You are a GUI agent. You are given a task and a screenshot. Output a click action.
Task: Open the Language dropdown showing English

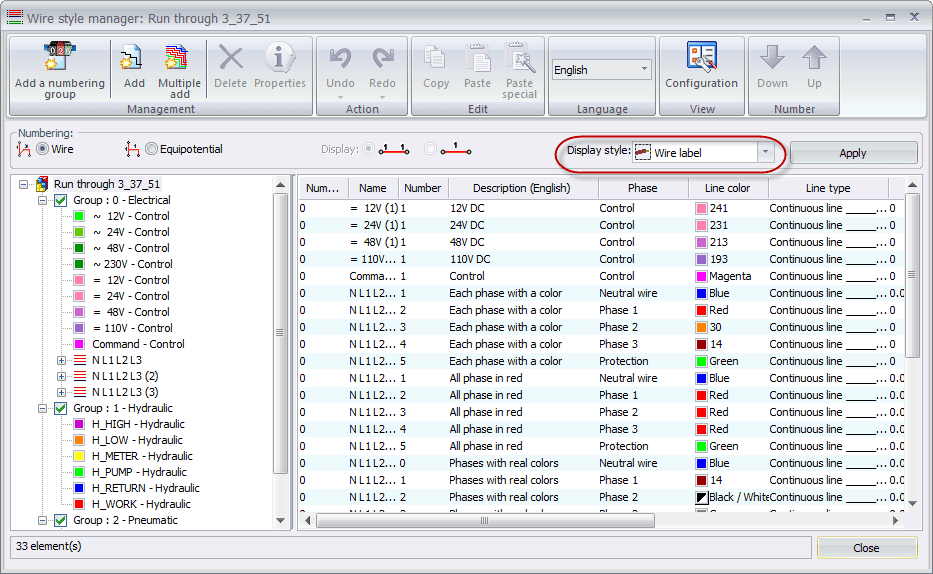point(602,70)
